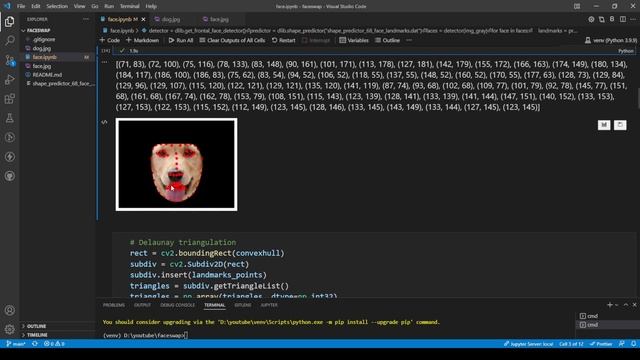
Task: Open the View menu
Action: 80,6
